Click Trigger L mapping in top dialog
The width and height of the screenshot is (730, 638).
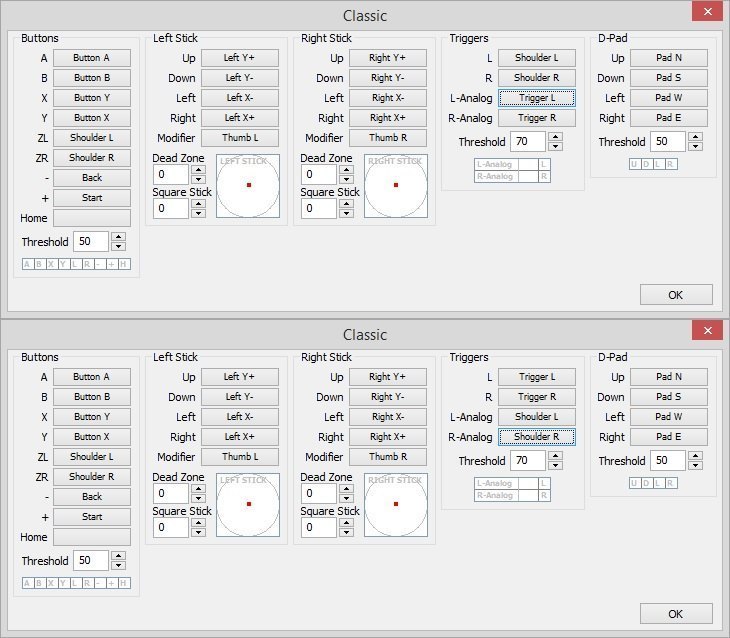tap(537, 98)
